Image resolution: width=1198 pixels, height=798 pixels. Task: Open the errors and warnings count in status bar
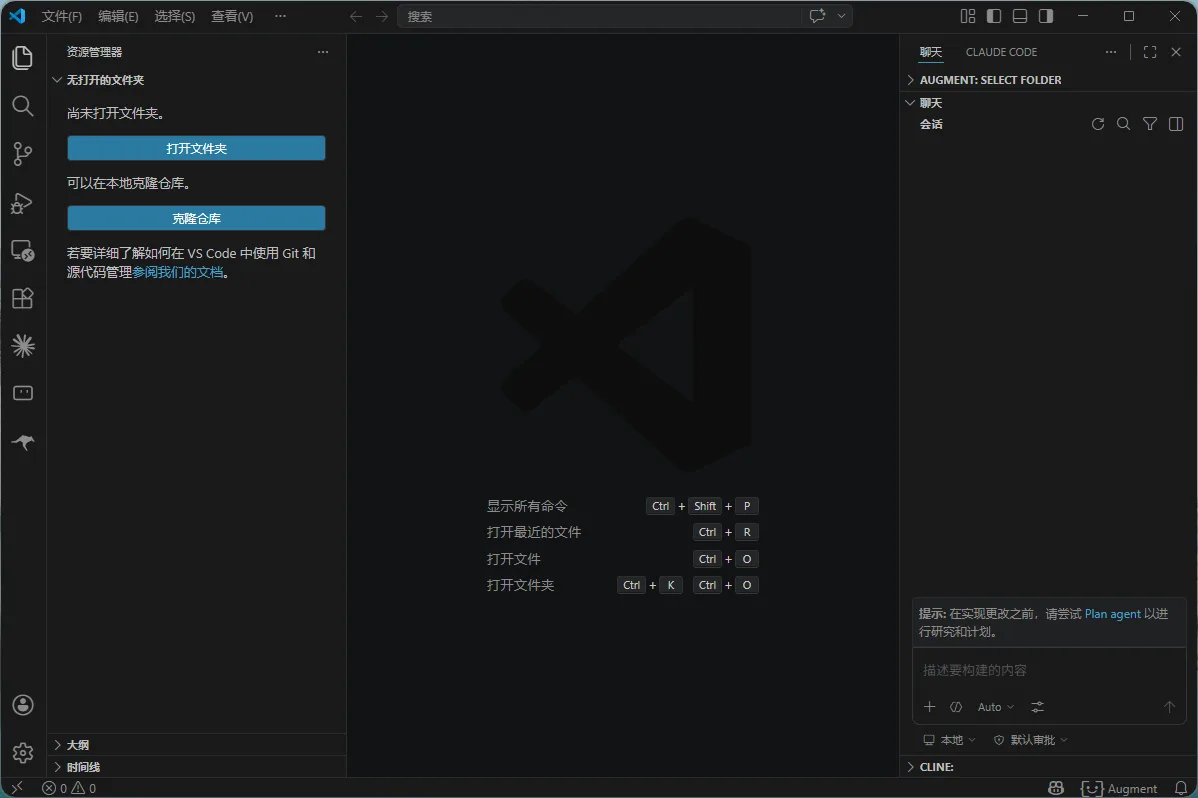tap(69, 788)
